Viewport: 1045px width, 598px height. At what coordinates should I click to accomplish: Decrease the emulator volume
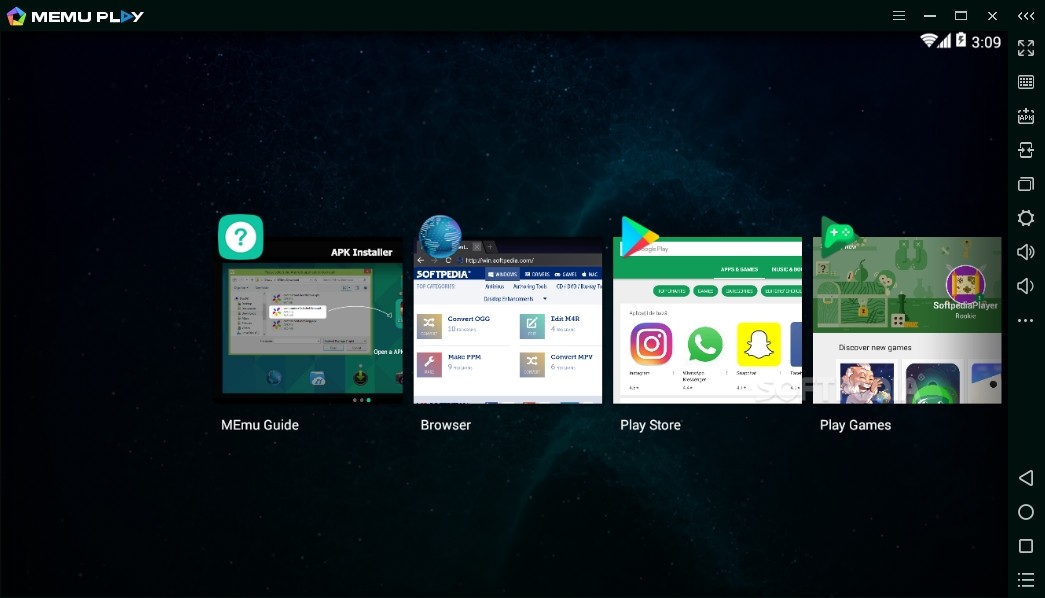(1025, 286)
